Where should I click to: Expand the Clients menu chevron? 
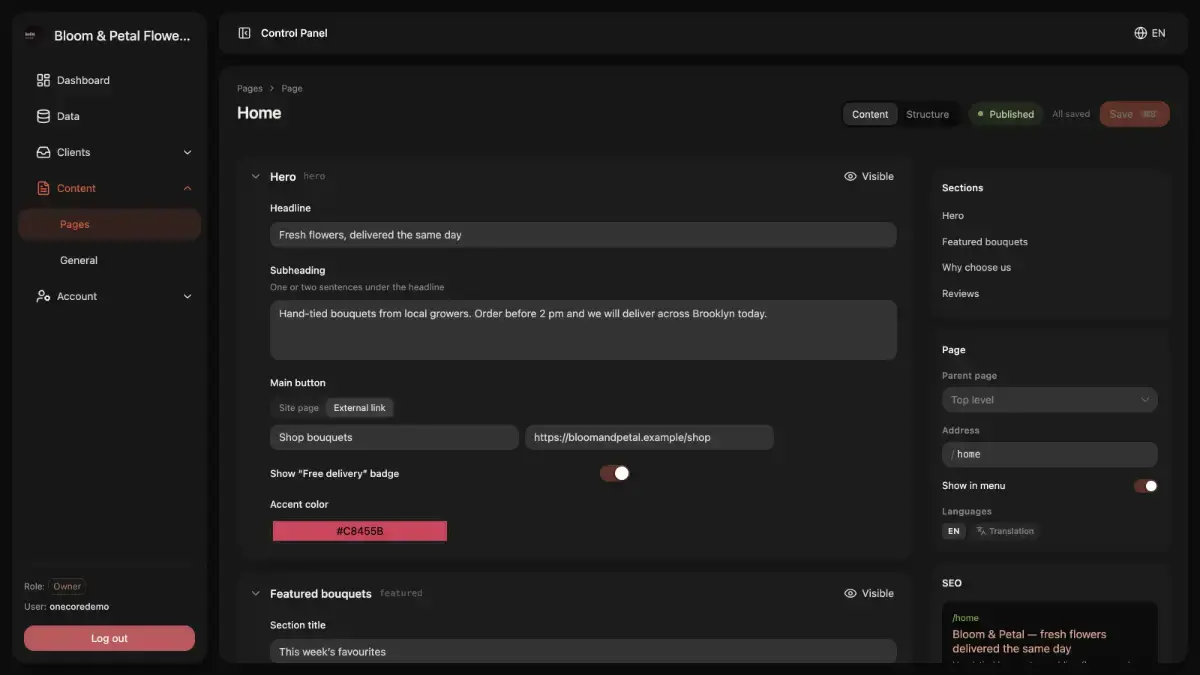point(187,152)
